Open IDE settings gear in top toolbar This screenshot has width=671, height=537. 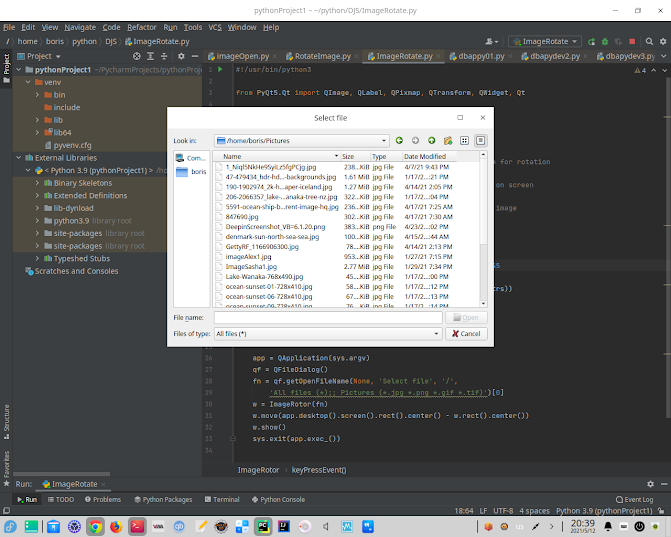pyautogui.click(x=663, y=42)
